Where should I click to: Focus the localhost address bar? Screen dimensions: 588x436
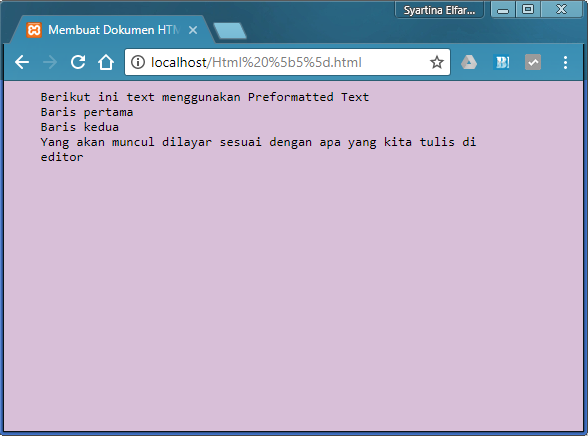tap(287, 62)
